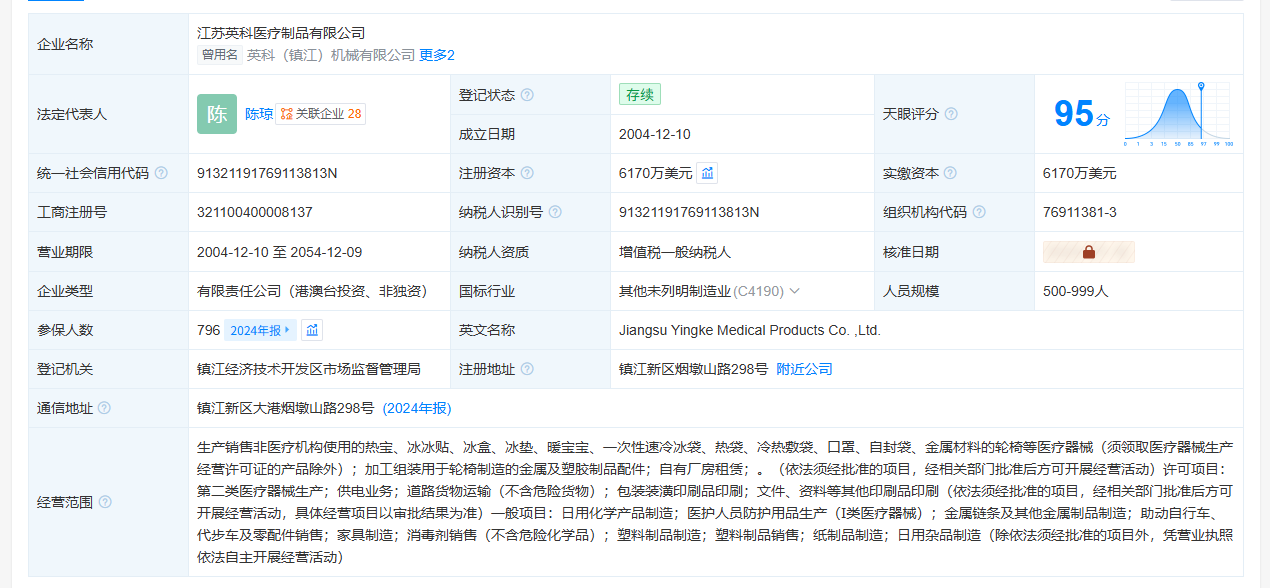Click the 陈 avatar of the legal representative
The image size is (1270, 588).
[217, 114]
